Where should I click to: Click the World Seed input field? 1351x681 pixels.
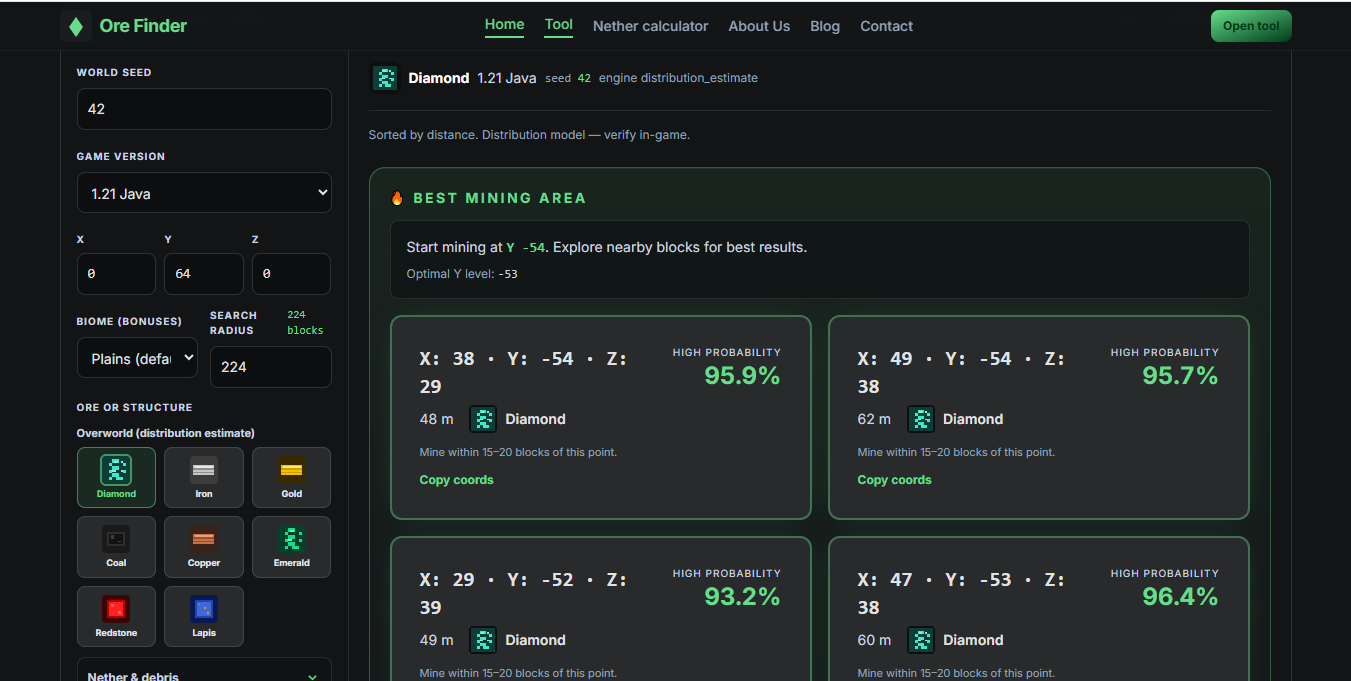tap(204, 109)
